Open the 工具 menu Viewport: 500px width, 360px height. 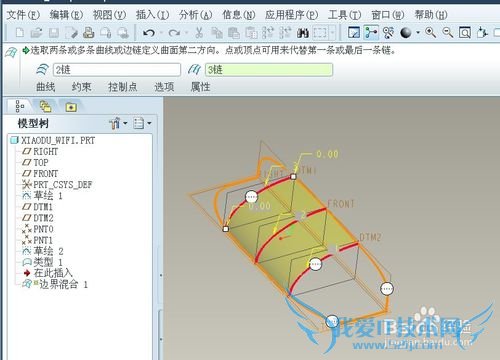point(345,15)
